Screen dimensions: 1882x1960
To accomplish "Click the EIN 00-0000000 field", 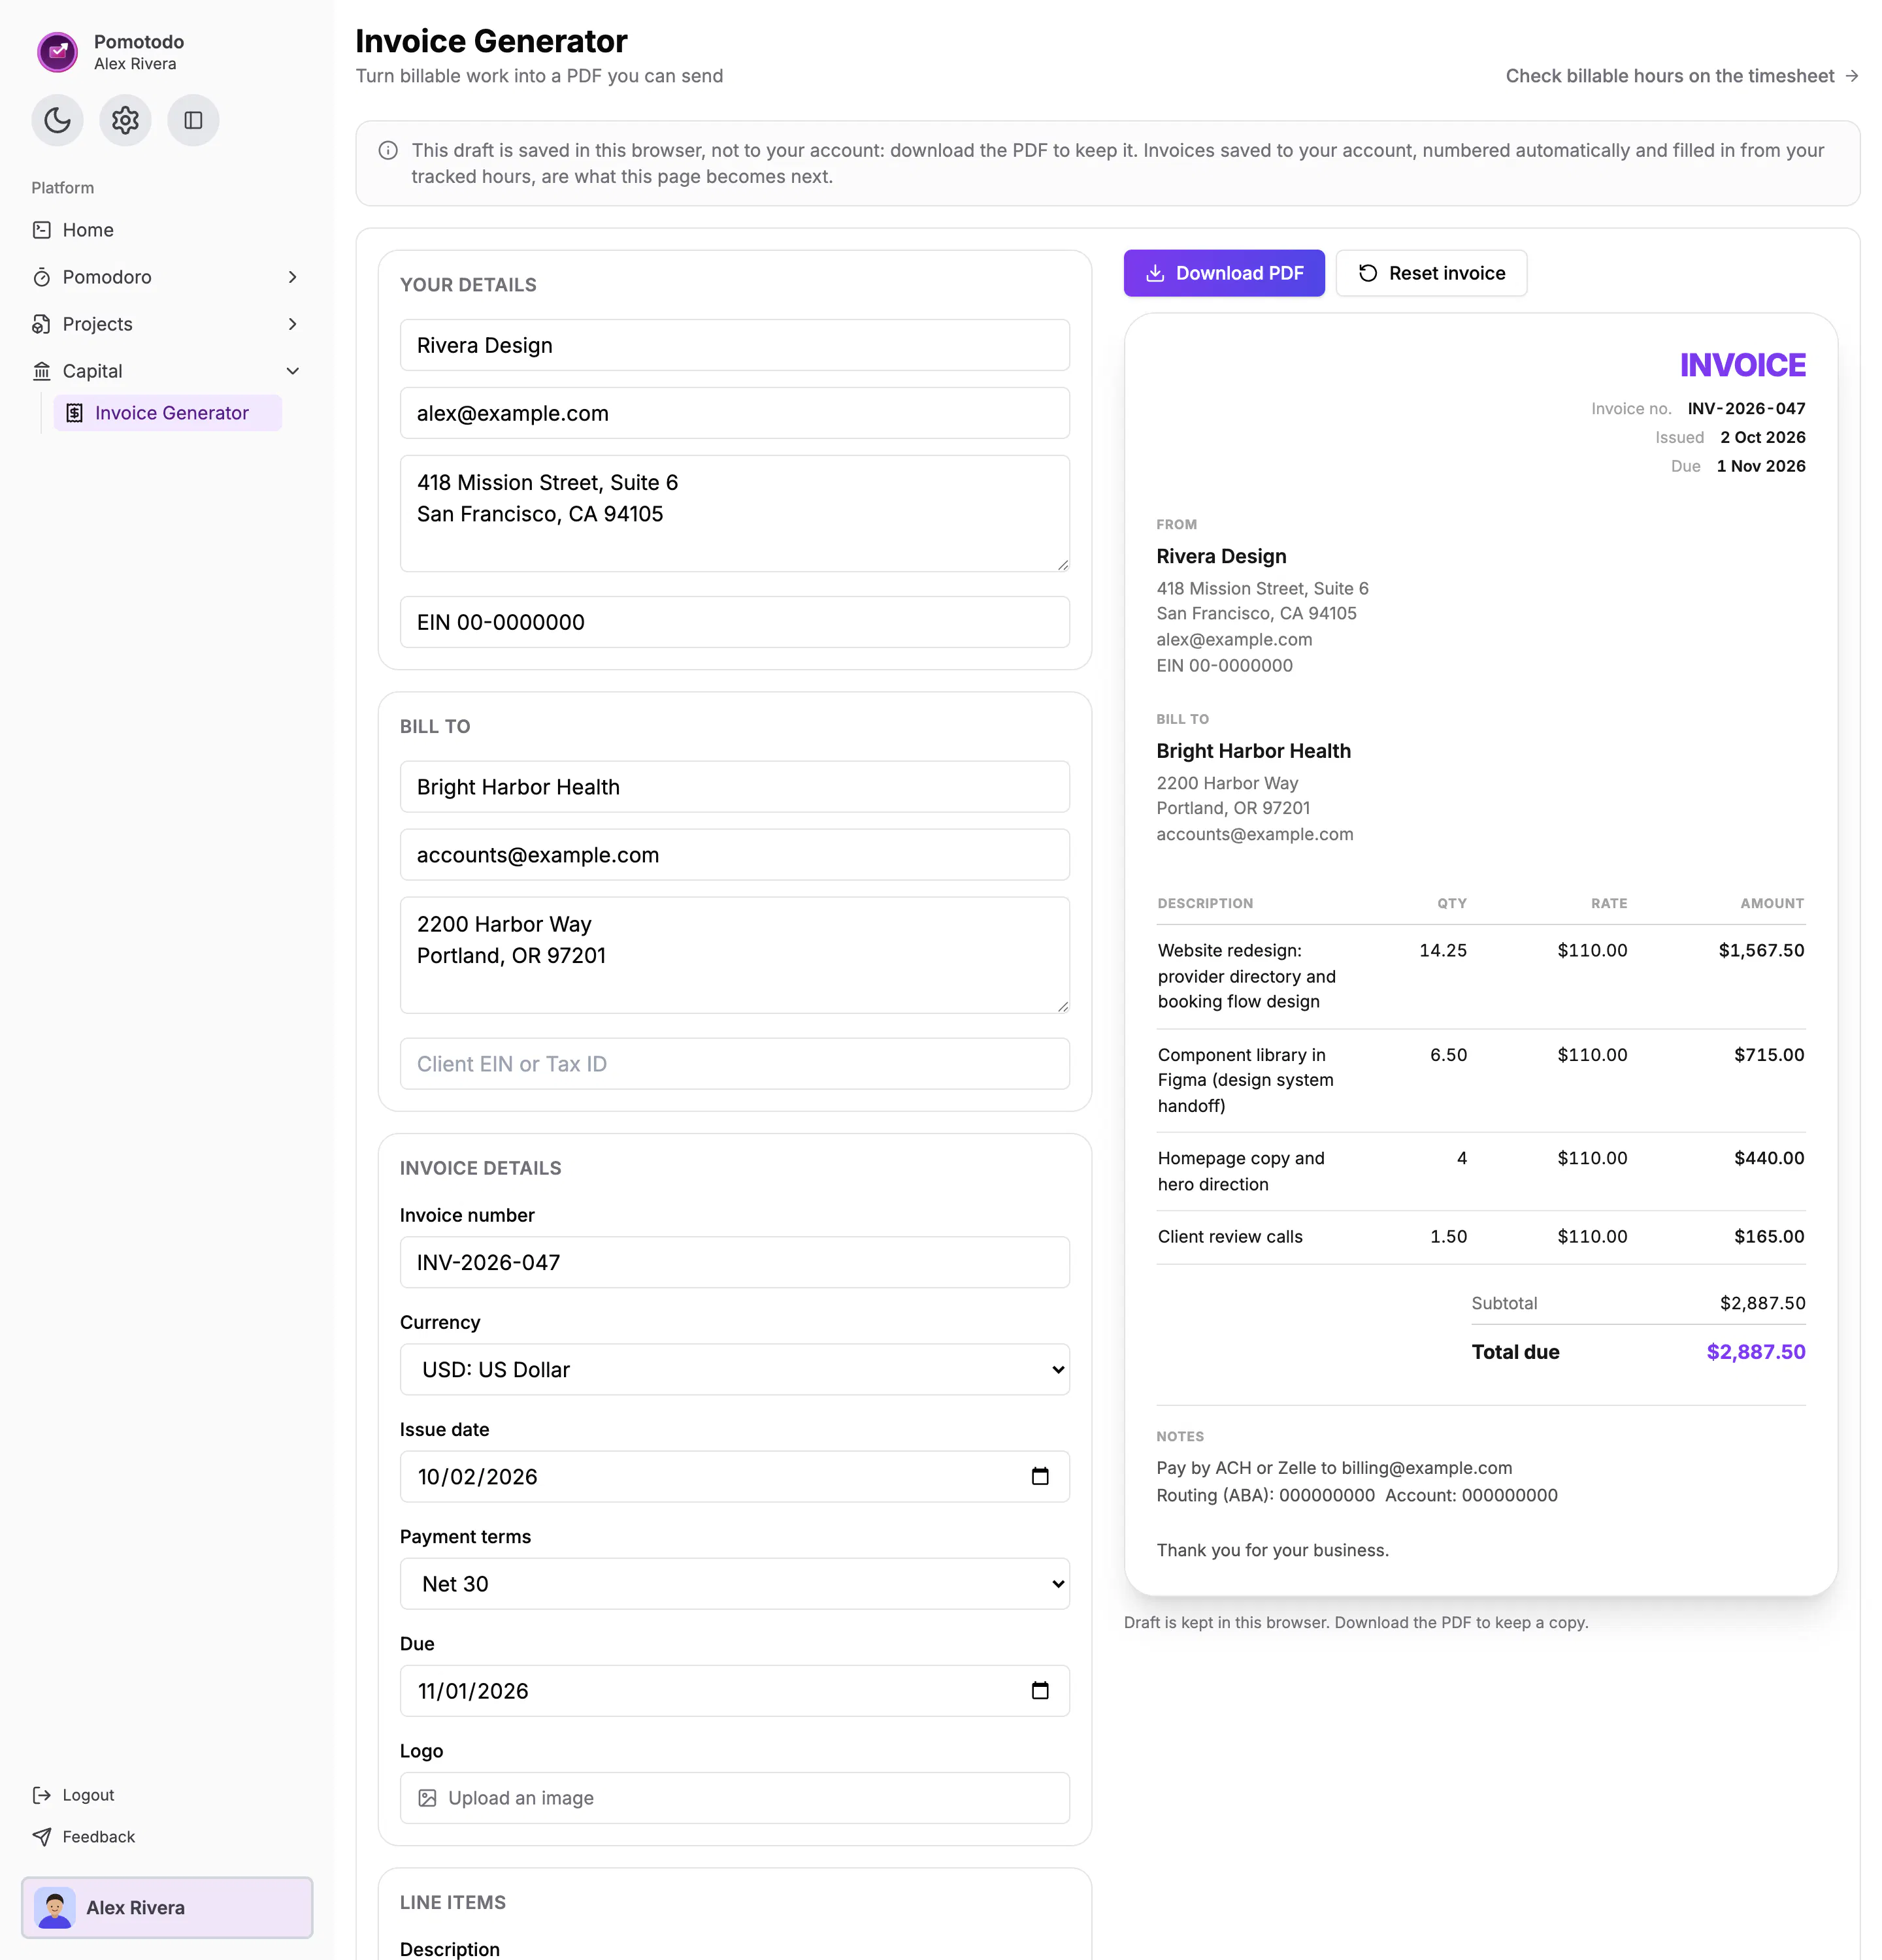I will pyautogui.click(x=735, y=622).
